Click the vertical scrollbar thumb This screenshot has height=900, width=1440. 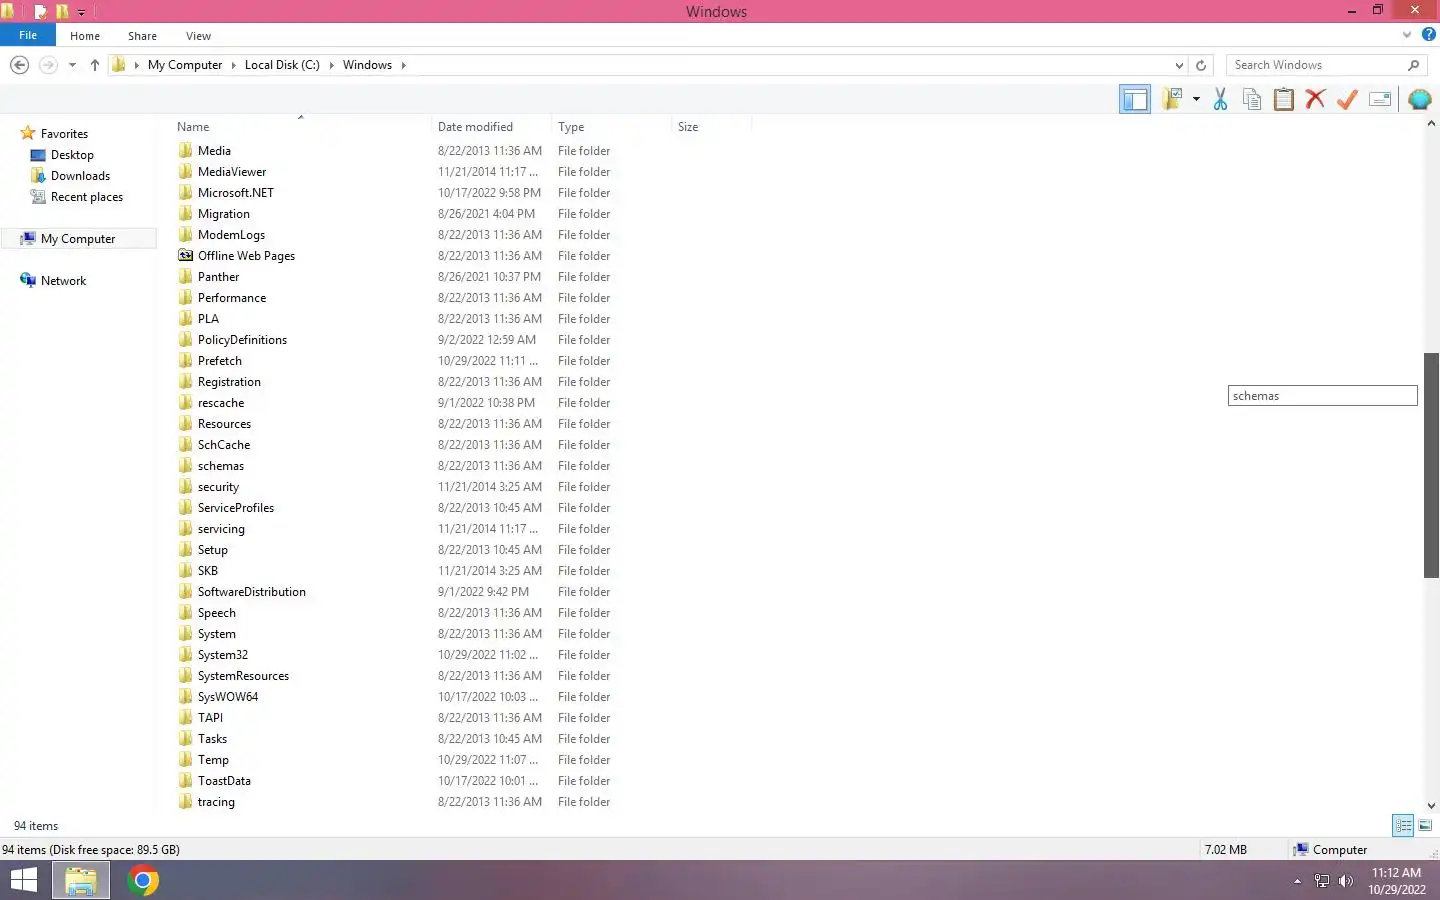[x=1431, y=465]
